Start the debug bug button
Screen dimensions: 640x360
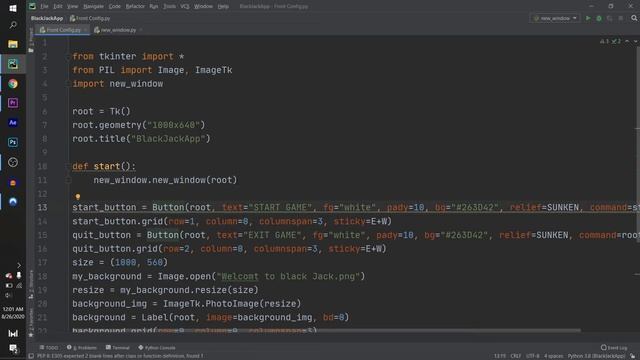click(x=599, y=18)
